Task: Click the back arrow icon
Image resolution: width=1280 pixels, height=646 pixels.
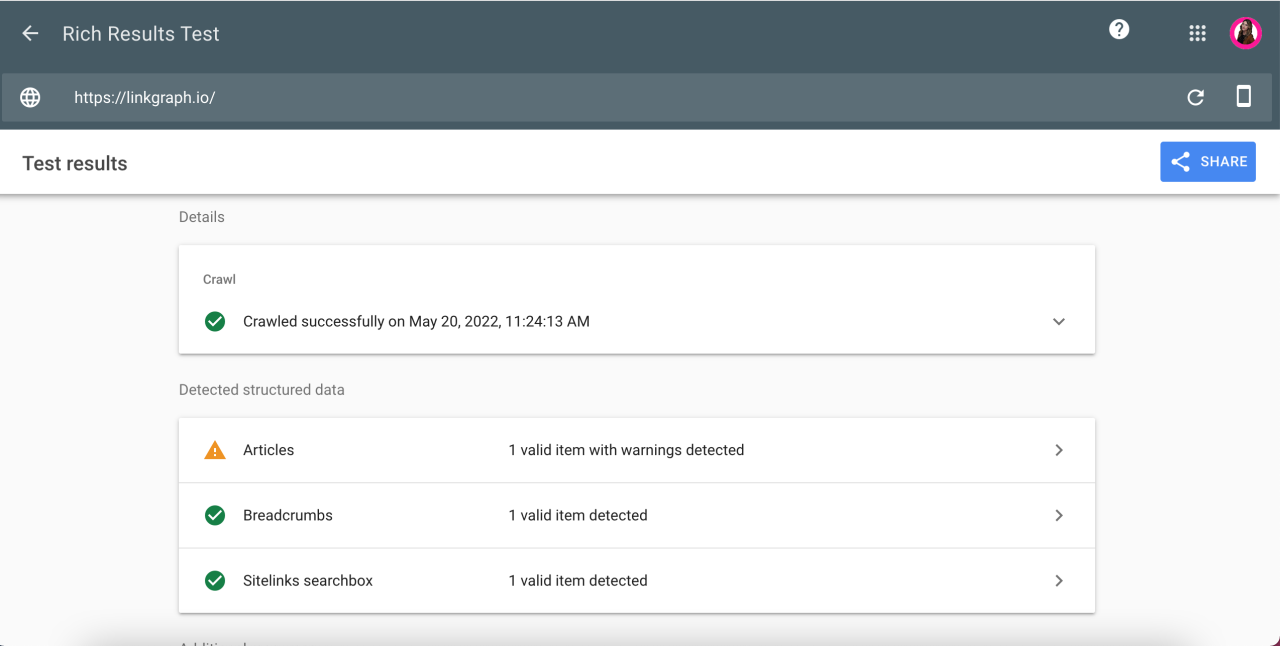Action: pyautogui.click(x=30, y=34)
